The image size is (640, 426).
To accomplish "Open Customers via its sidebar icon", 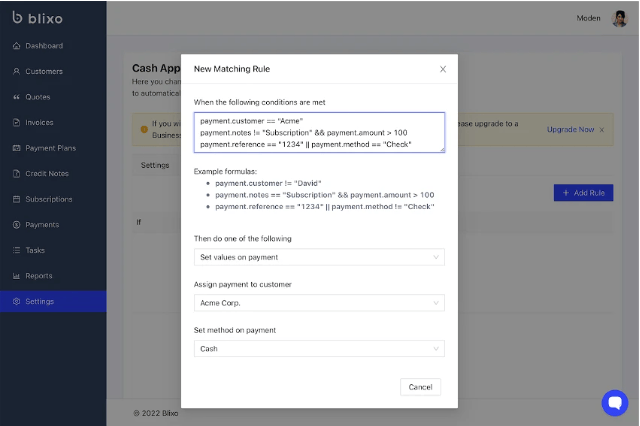I will pyautogui.click(x=16, y=72).
